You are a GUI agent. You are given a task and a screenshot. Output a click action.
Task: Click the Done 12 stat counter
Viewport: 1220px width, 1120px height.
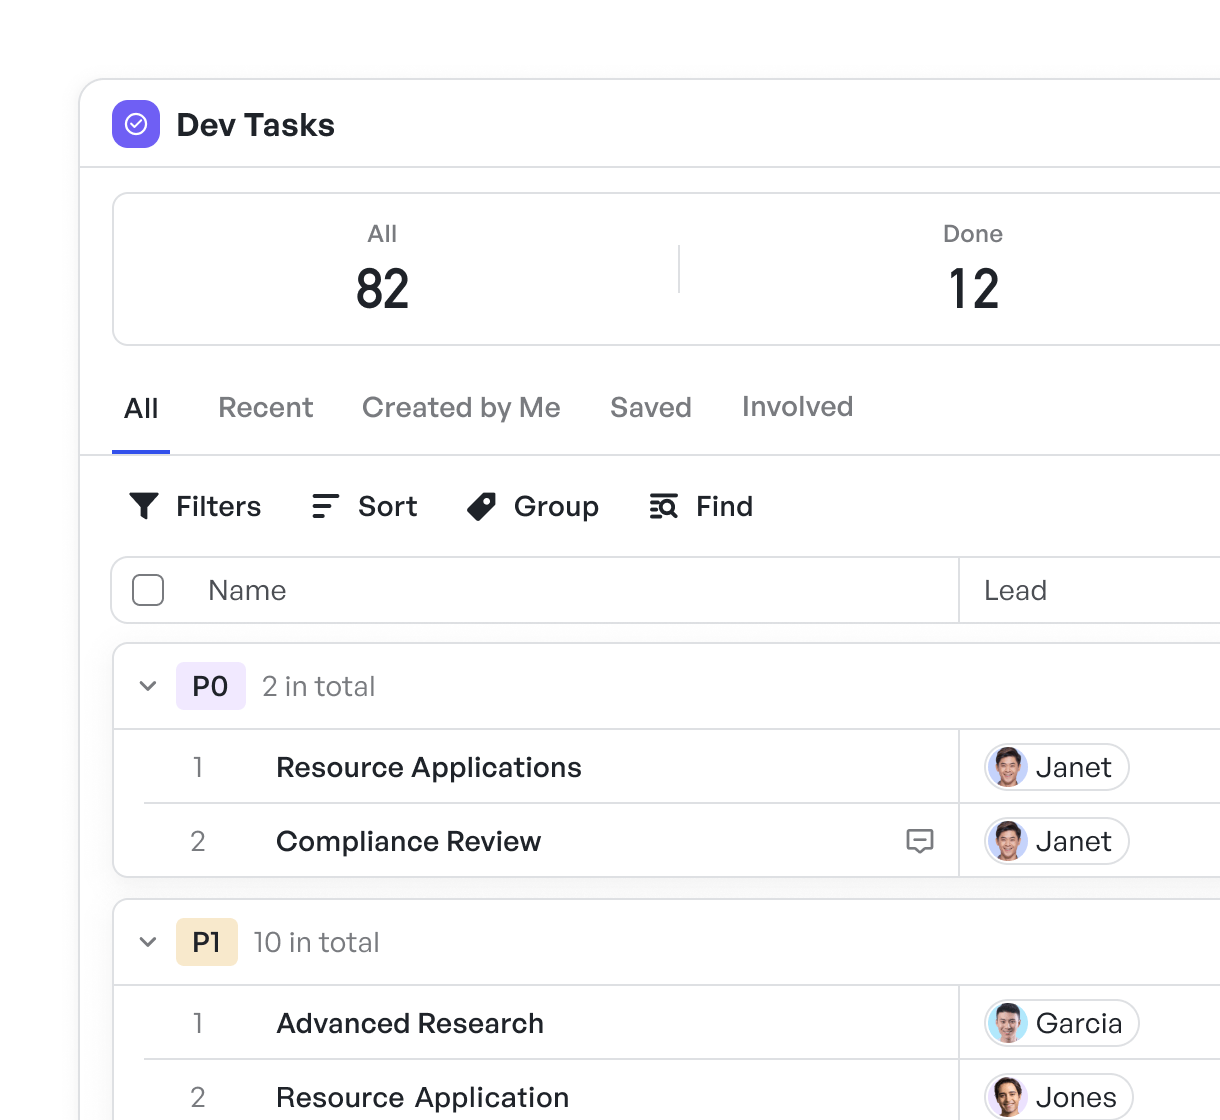[x=973, y=269]
